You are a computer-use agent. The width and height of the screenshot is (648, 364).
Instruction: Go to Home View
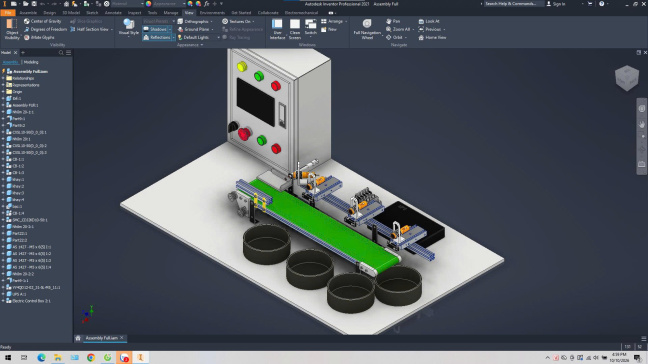pos(432,38)
